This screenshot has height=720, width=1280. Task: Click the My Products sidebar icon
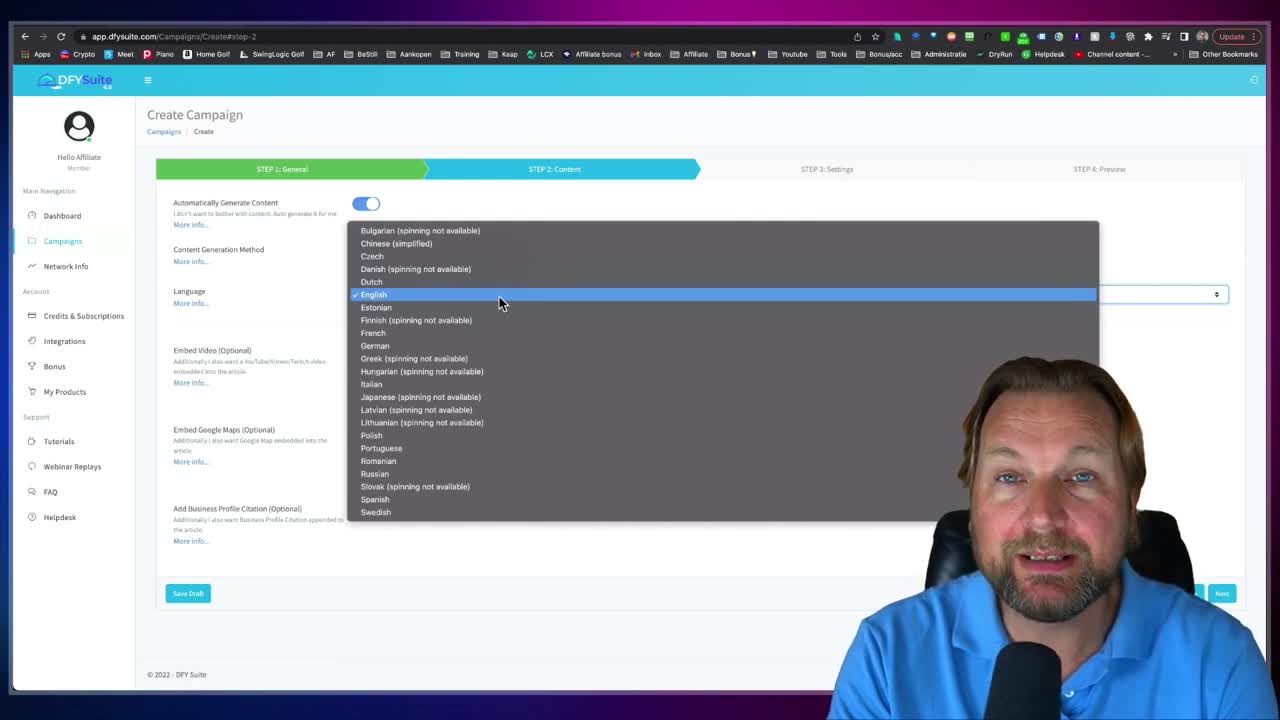point(32,392)
